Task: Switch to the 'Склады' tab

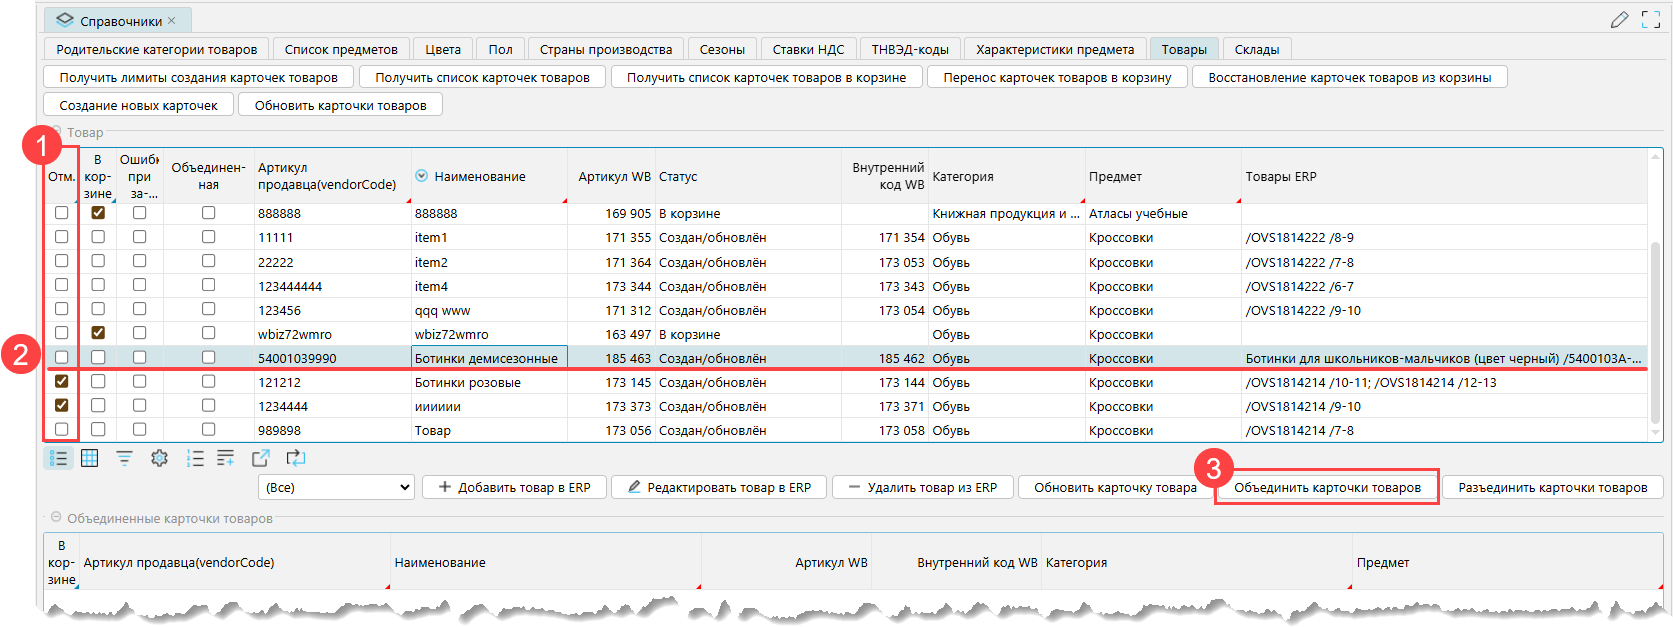Action: point(1256,49)
